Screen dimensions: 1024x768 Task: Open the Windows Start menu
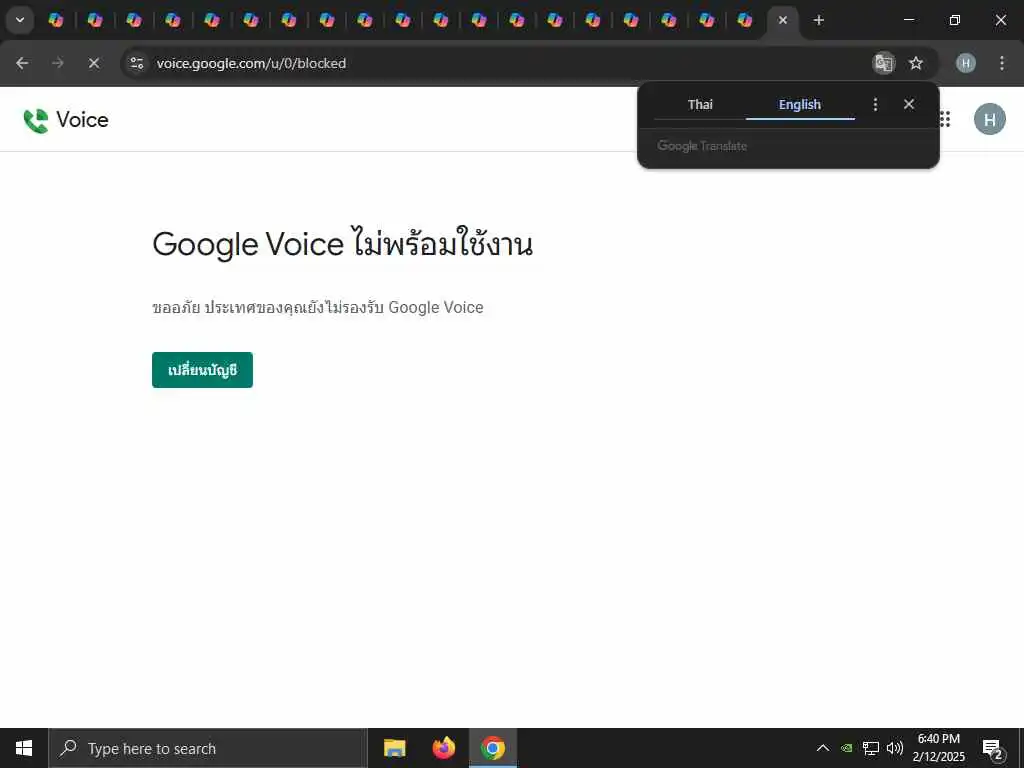24,748
